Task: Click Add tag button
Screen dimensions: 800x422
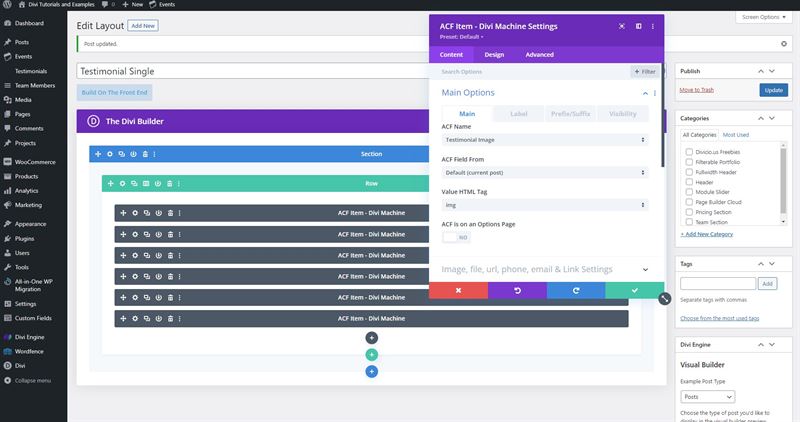Action: click(767, 284)
